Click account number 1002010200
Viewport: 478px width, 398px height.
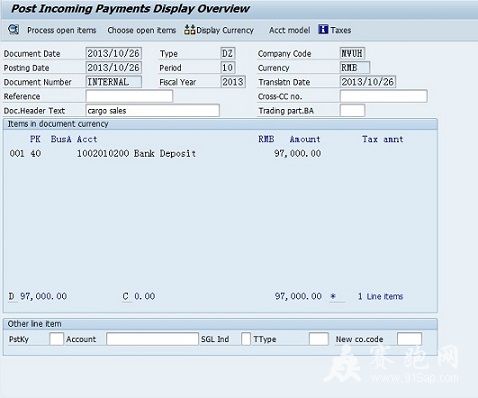[103, 154]
